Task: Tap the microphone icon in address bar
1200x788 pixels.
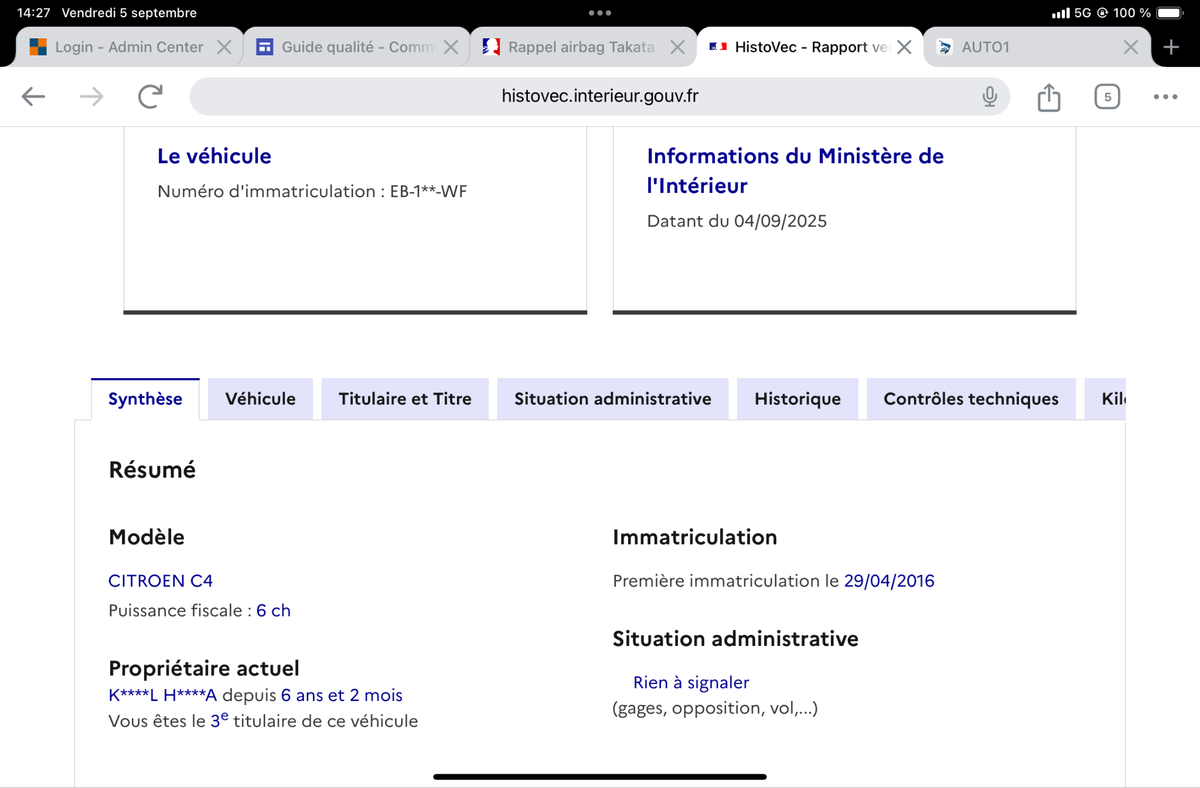Action: [x=989, y=96]
